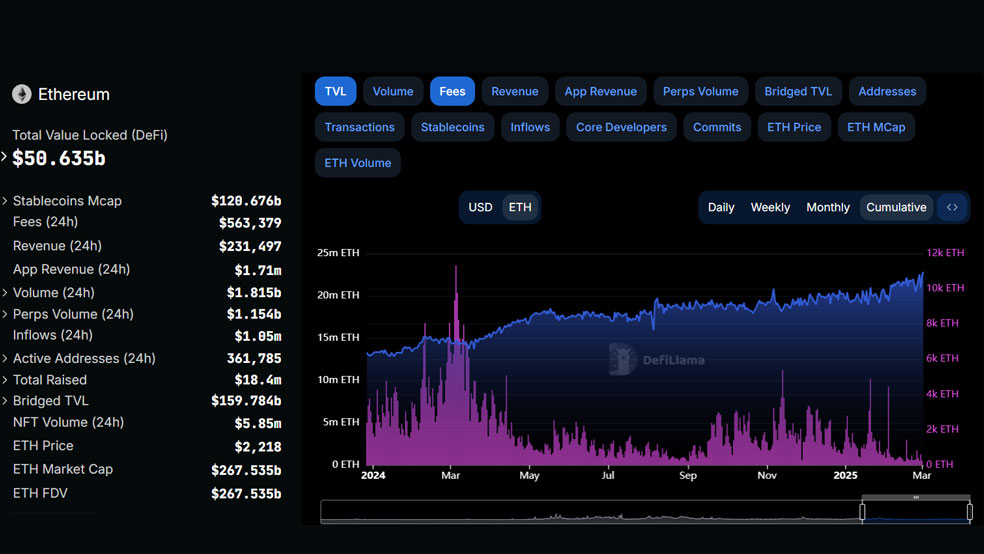Expand the Stablecoins Mcap row
This screenshot has width=984, height=554.
5,201
